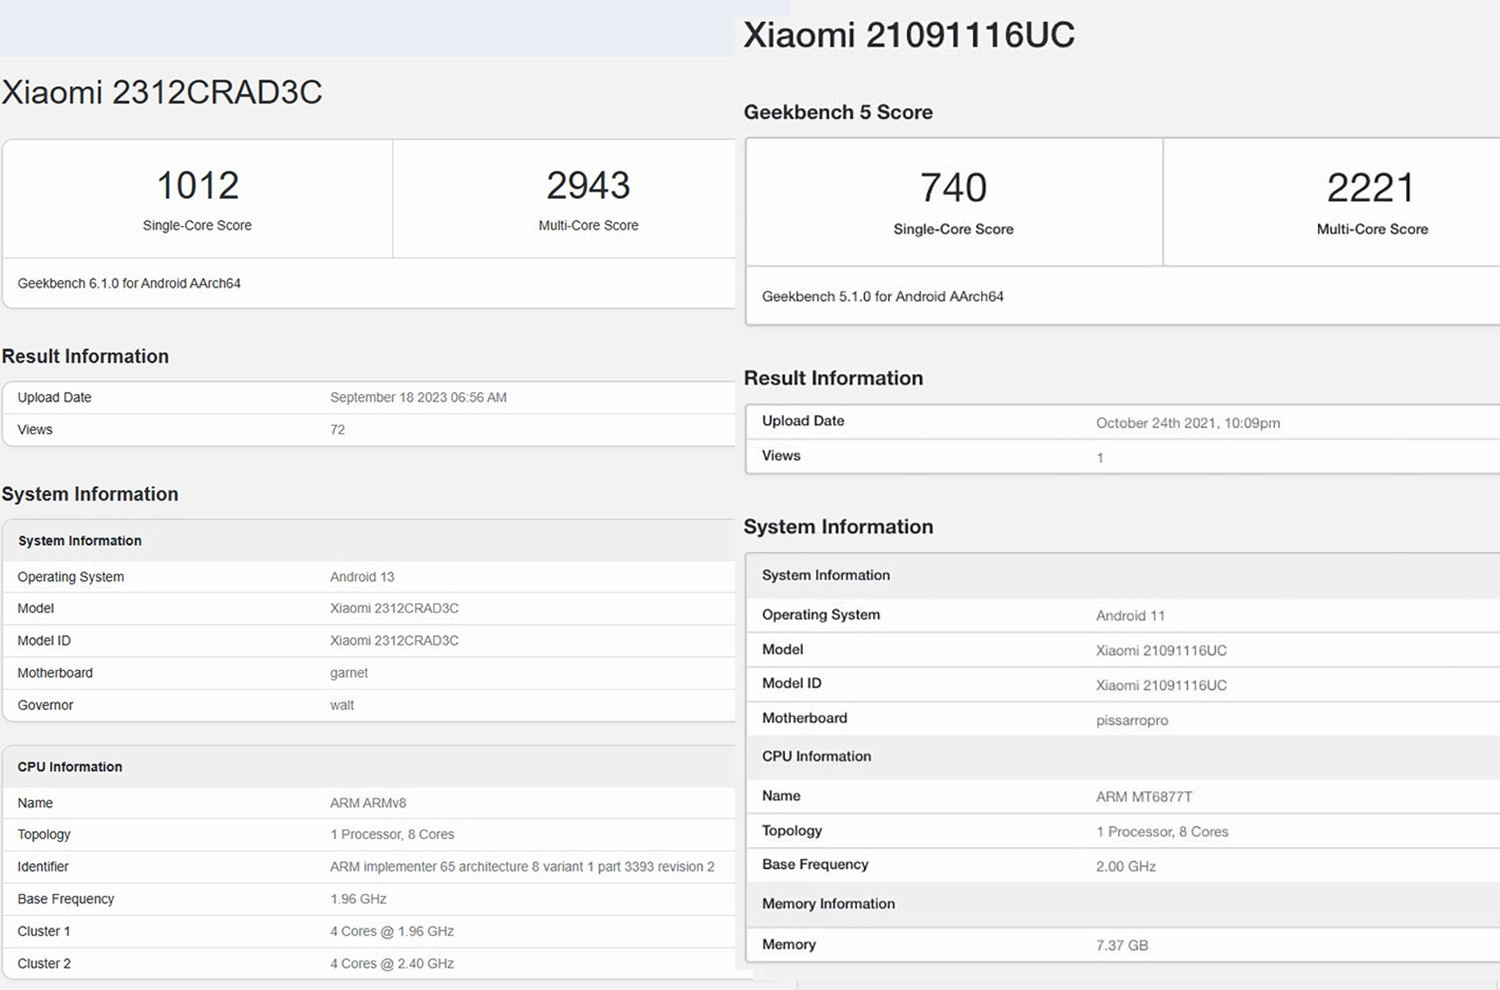Viewport: 1500px width, 990px height.
Task: Click 'Base Frequency' label beside 2.00 GHz
Action: pyautogui.click(x=815, y=864)
